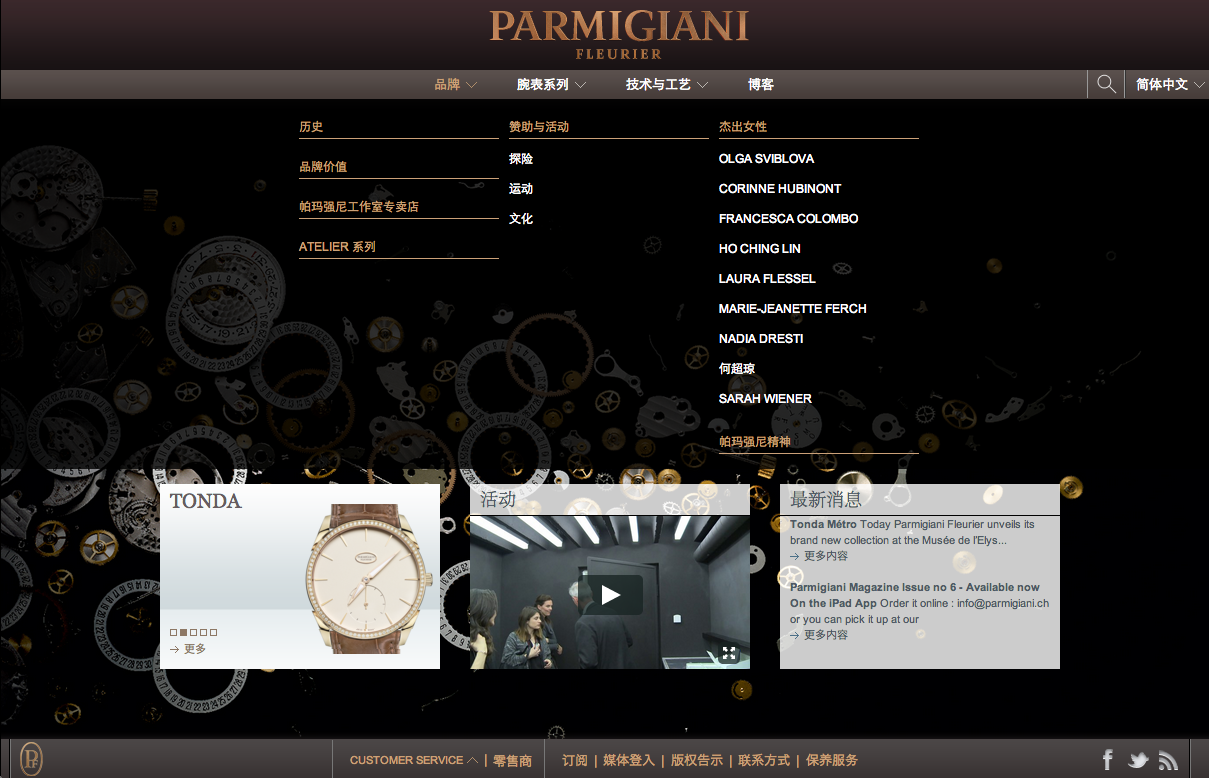Screen dimensions: 1209x778
Task: Open the 简体中文 language dropdown
Action: tap(1170, 85)
